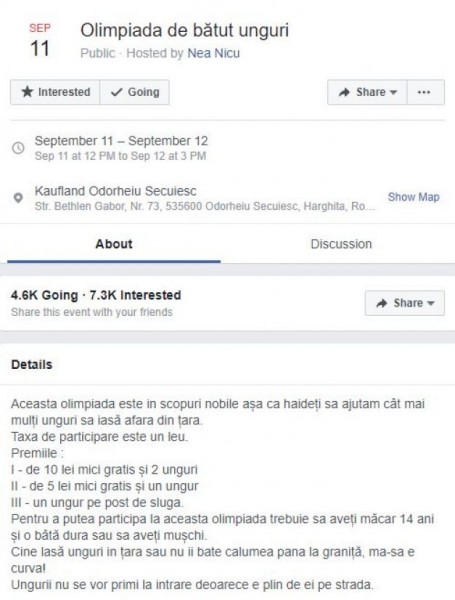The image size is (455, 600).
Task: Switch to the About tab
Action: [114, 244]
